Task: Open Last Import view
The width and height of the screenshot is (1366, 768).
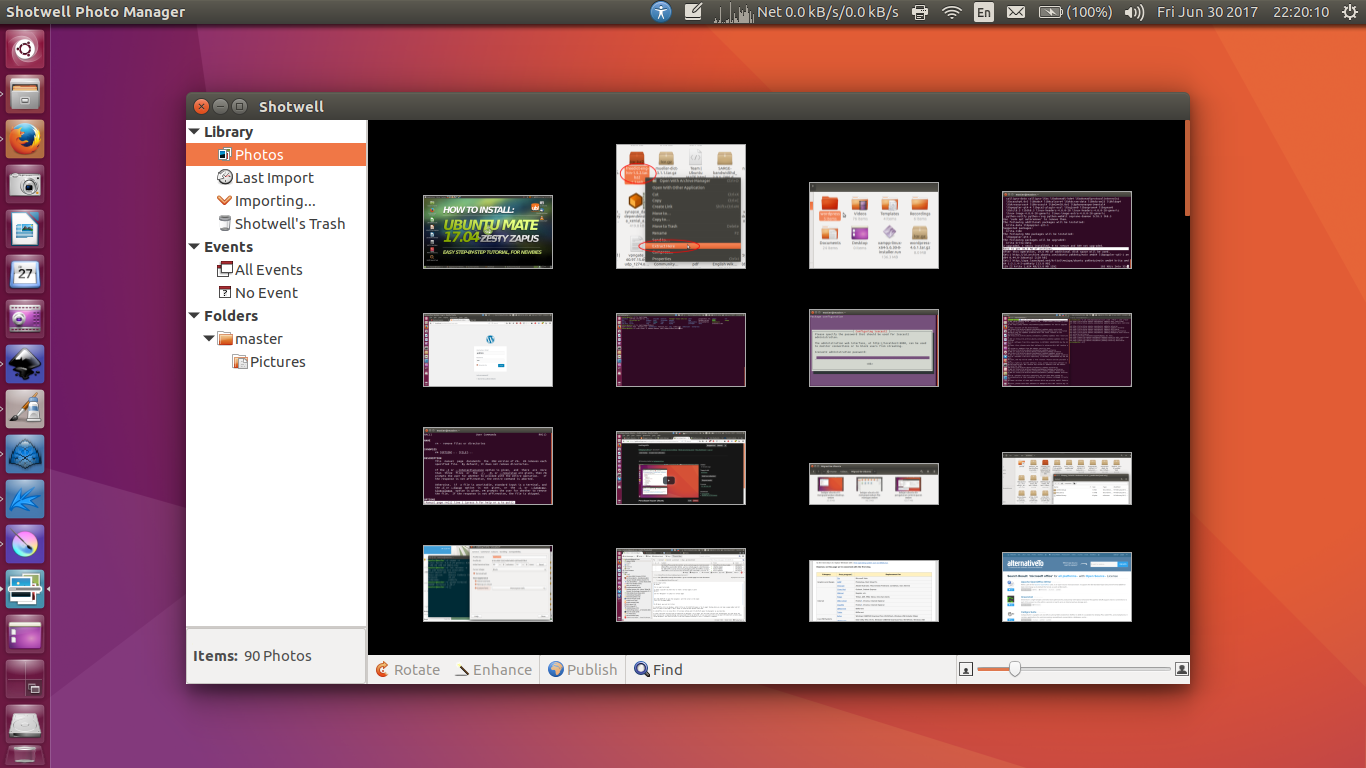Action: pyautogui.click(x=274, y=177)
